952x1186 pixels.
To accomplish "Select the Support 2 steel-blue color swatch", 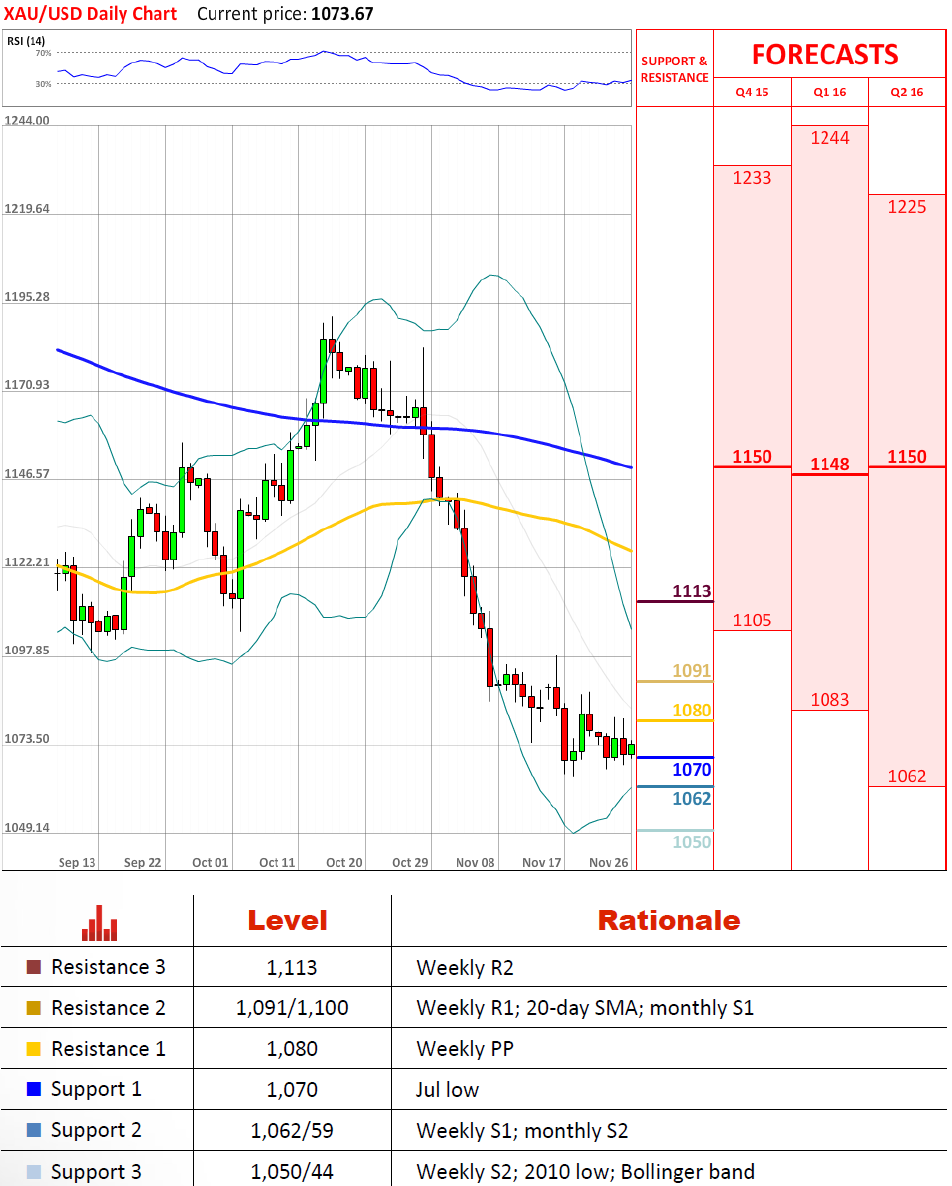I will click(x=33, y=1130).
